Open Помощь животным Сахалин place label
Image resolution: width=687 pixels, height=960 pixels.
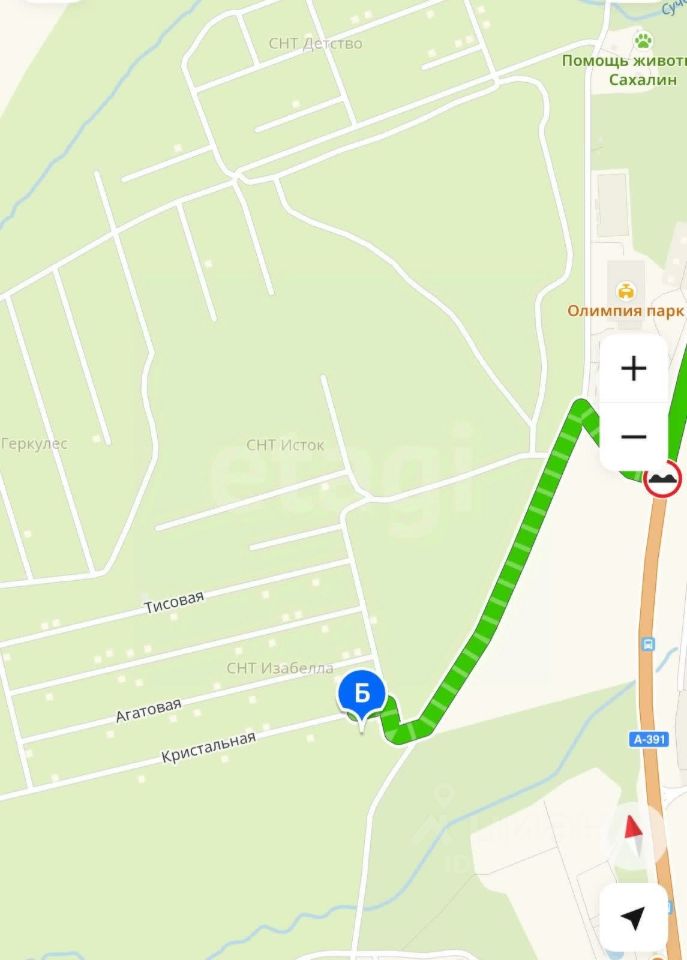pos(625,70)
